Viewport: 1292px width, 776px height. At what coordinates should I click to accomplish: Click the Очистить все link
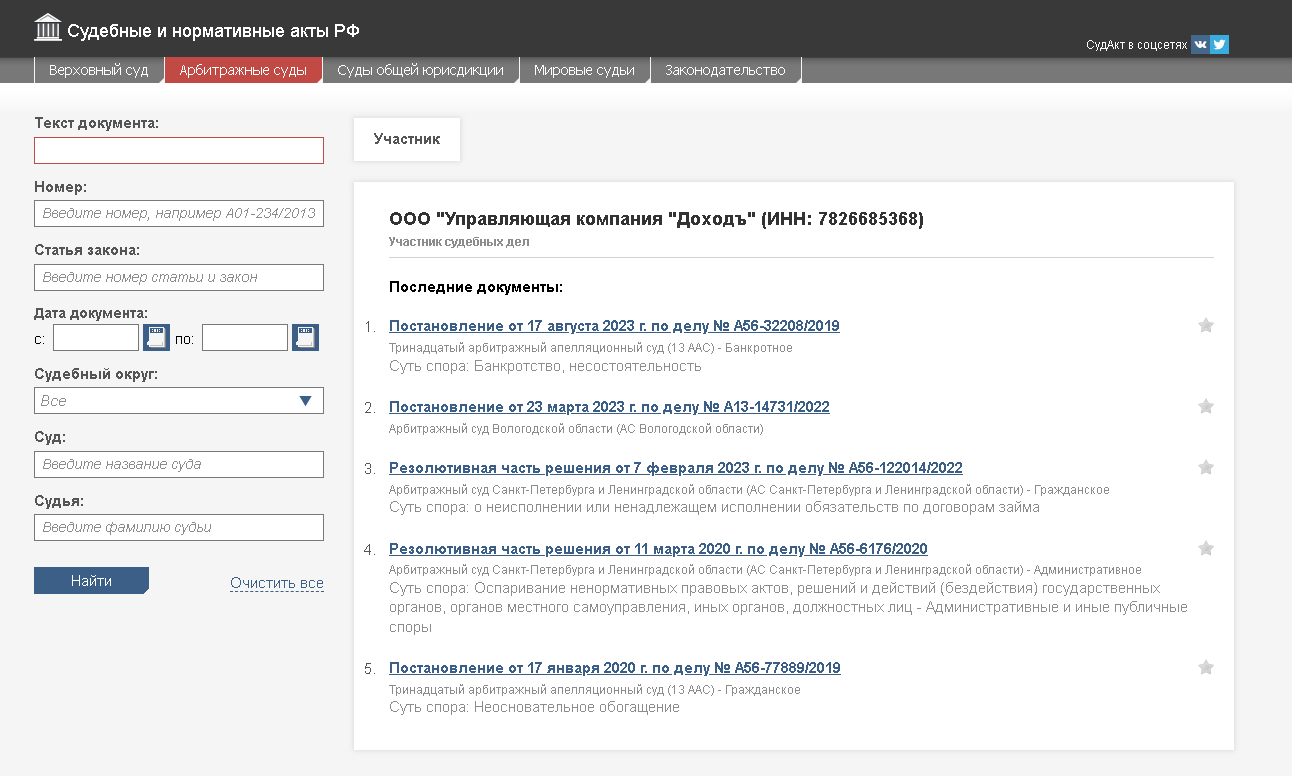[277, 583]
